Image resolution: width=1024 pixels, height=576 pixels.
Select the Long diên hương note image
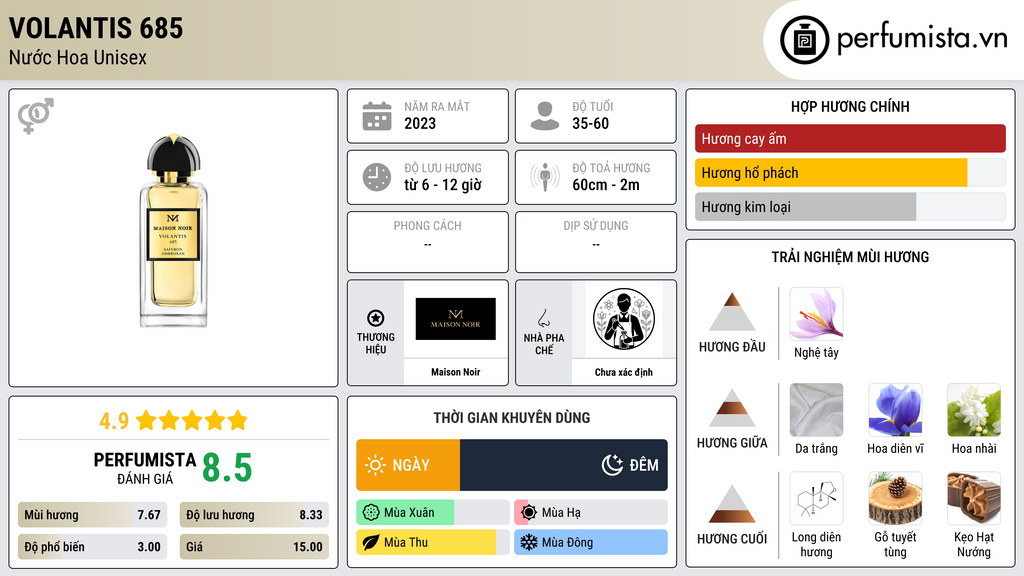[816, 499]
